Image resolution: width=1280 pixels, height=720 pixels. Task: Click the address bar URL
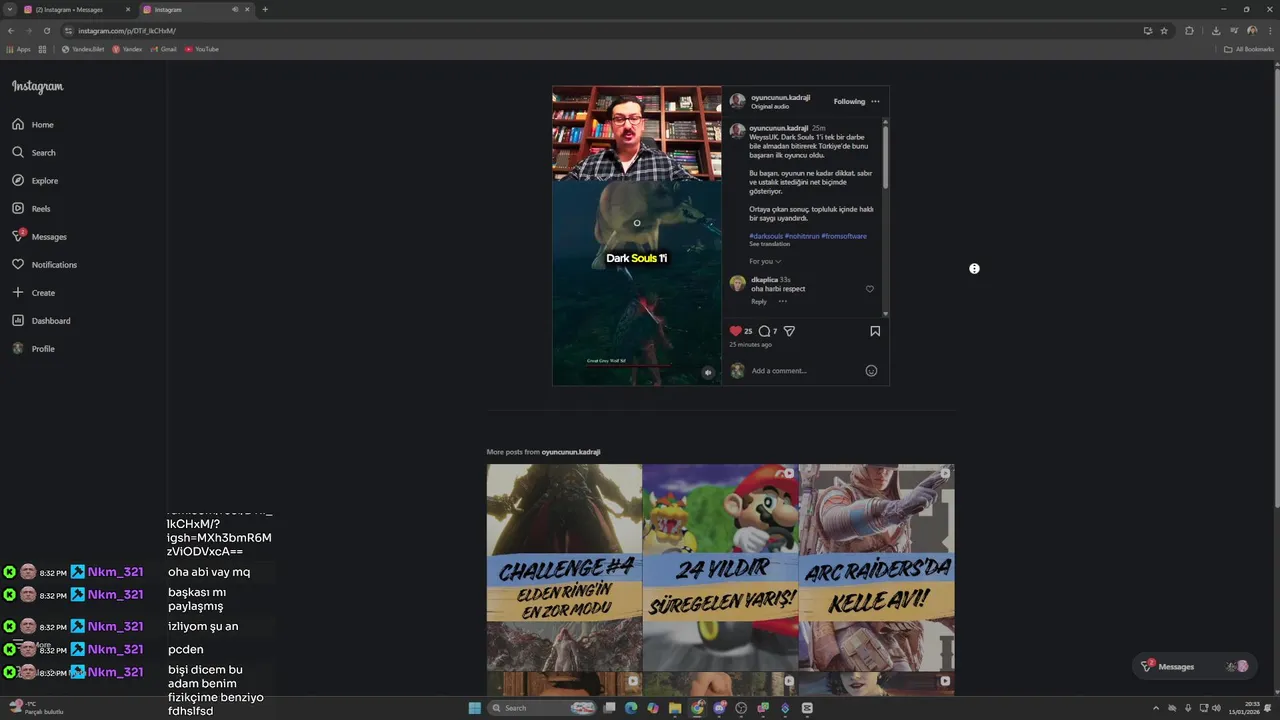click(127, 31)
